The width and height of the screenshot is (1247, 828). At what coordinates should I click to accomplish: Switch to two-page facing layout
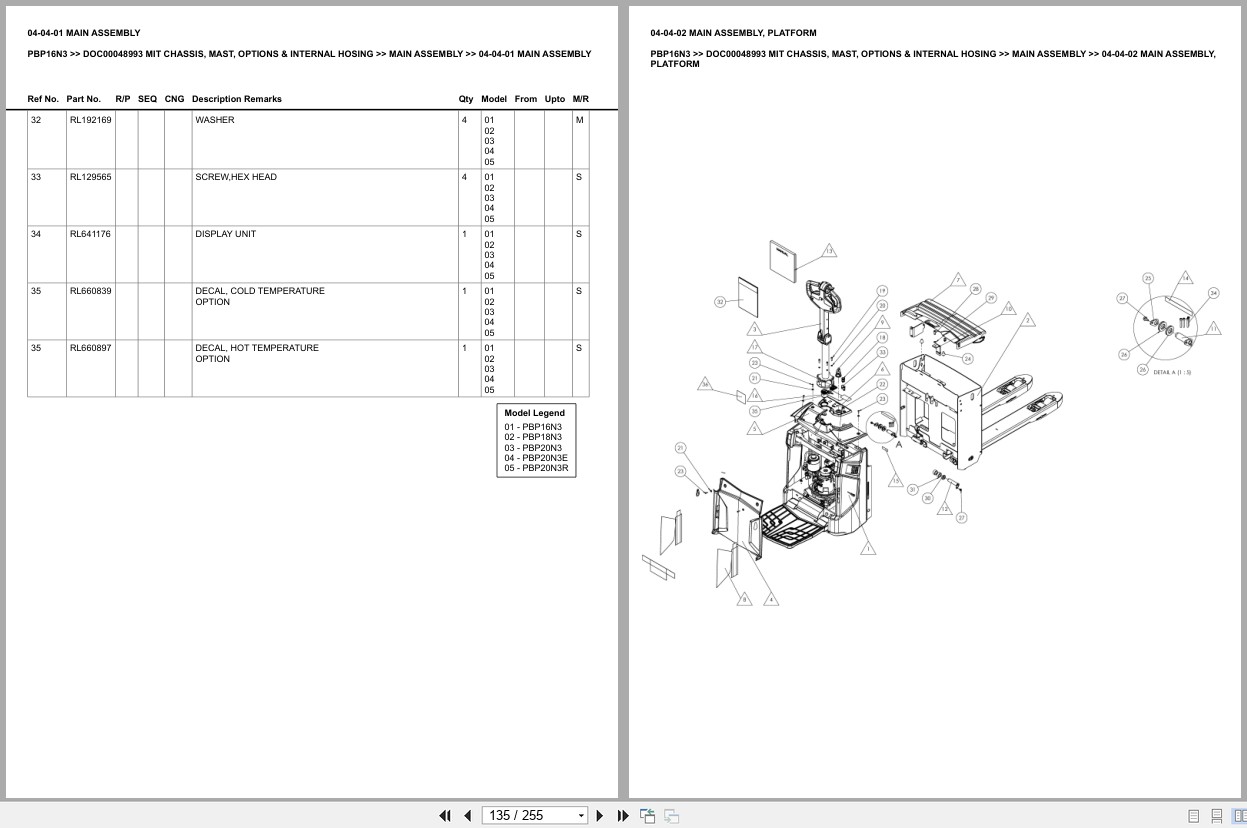[x=1238, y=816]
